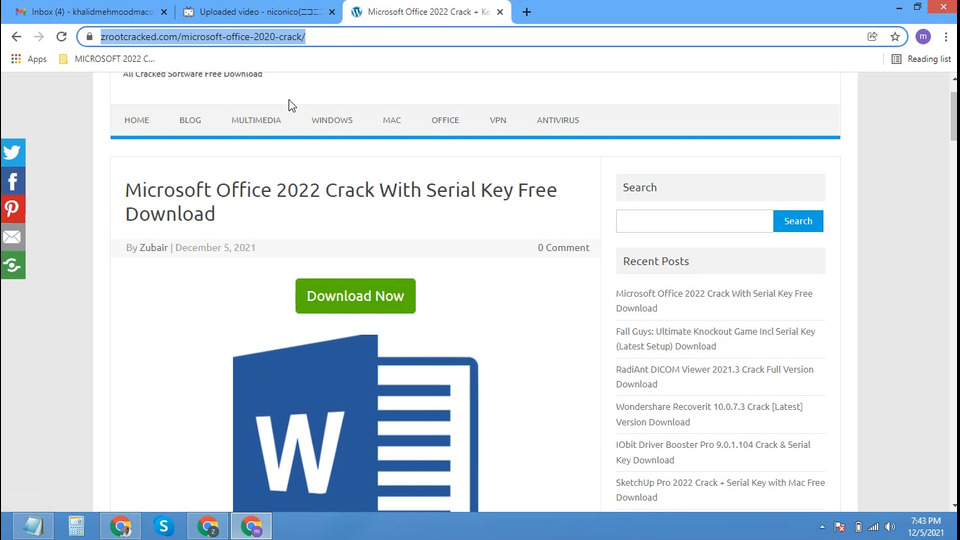Open the Reading list
The width and height of the screenshot is (960, 540).
(x=921, y=59)
